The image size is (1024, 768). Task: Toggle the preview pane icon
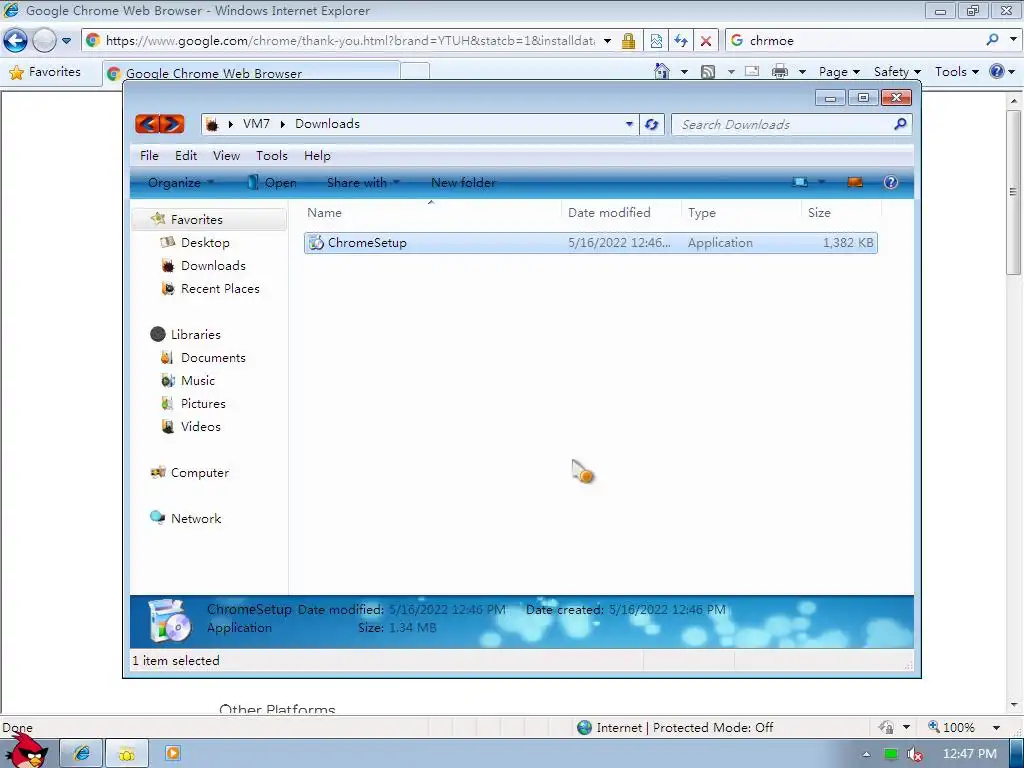click(855, 182)
